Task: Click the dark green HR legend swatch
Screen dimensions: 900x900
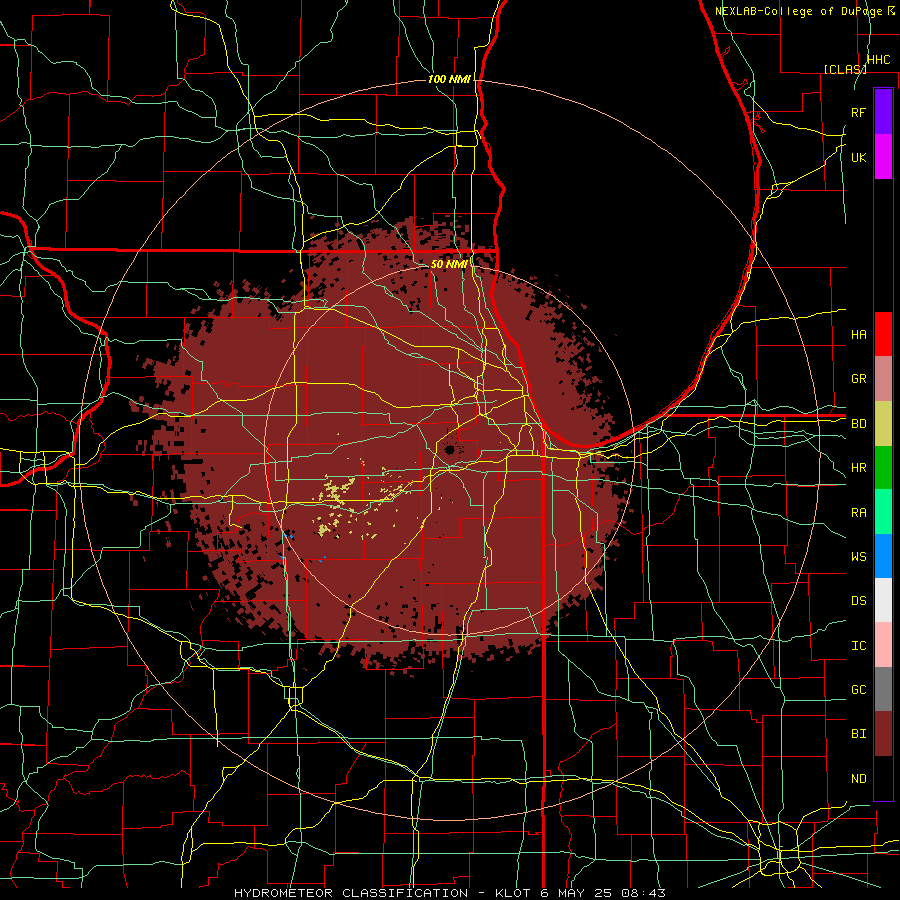Action: (x=883, y=467)
